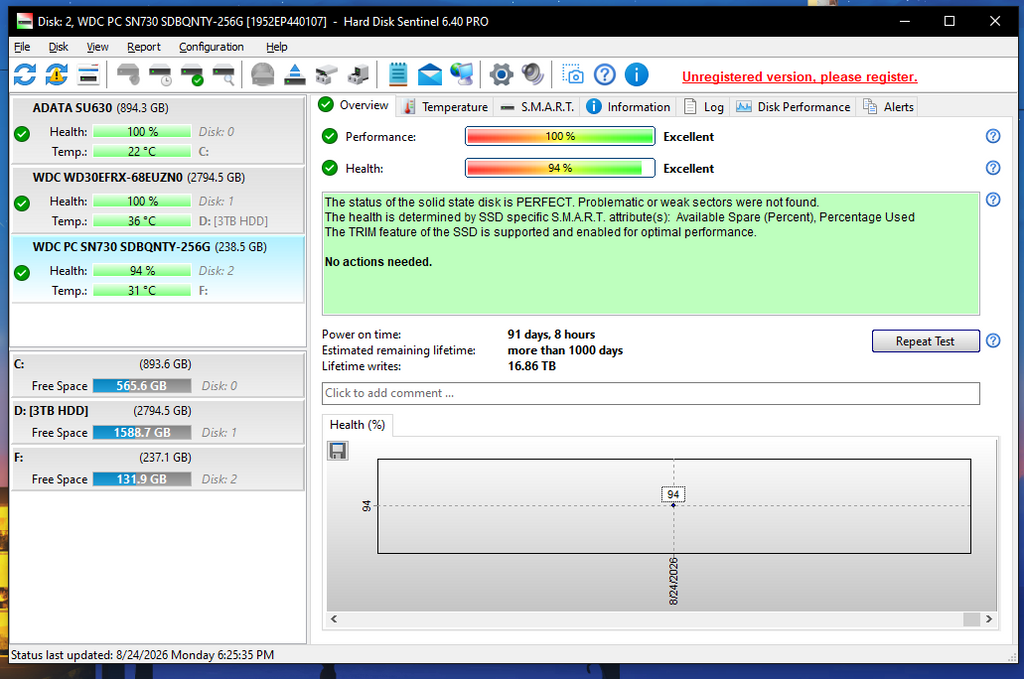The width and height of the screenshot is (1024, 679).
Task: Click the disk with clock toolbar icon
Action: pyautogui.click(x=160, y=74)
